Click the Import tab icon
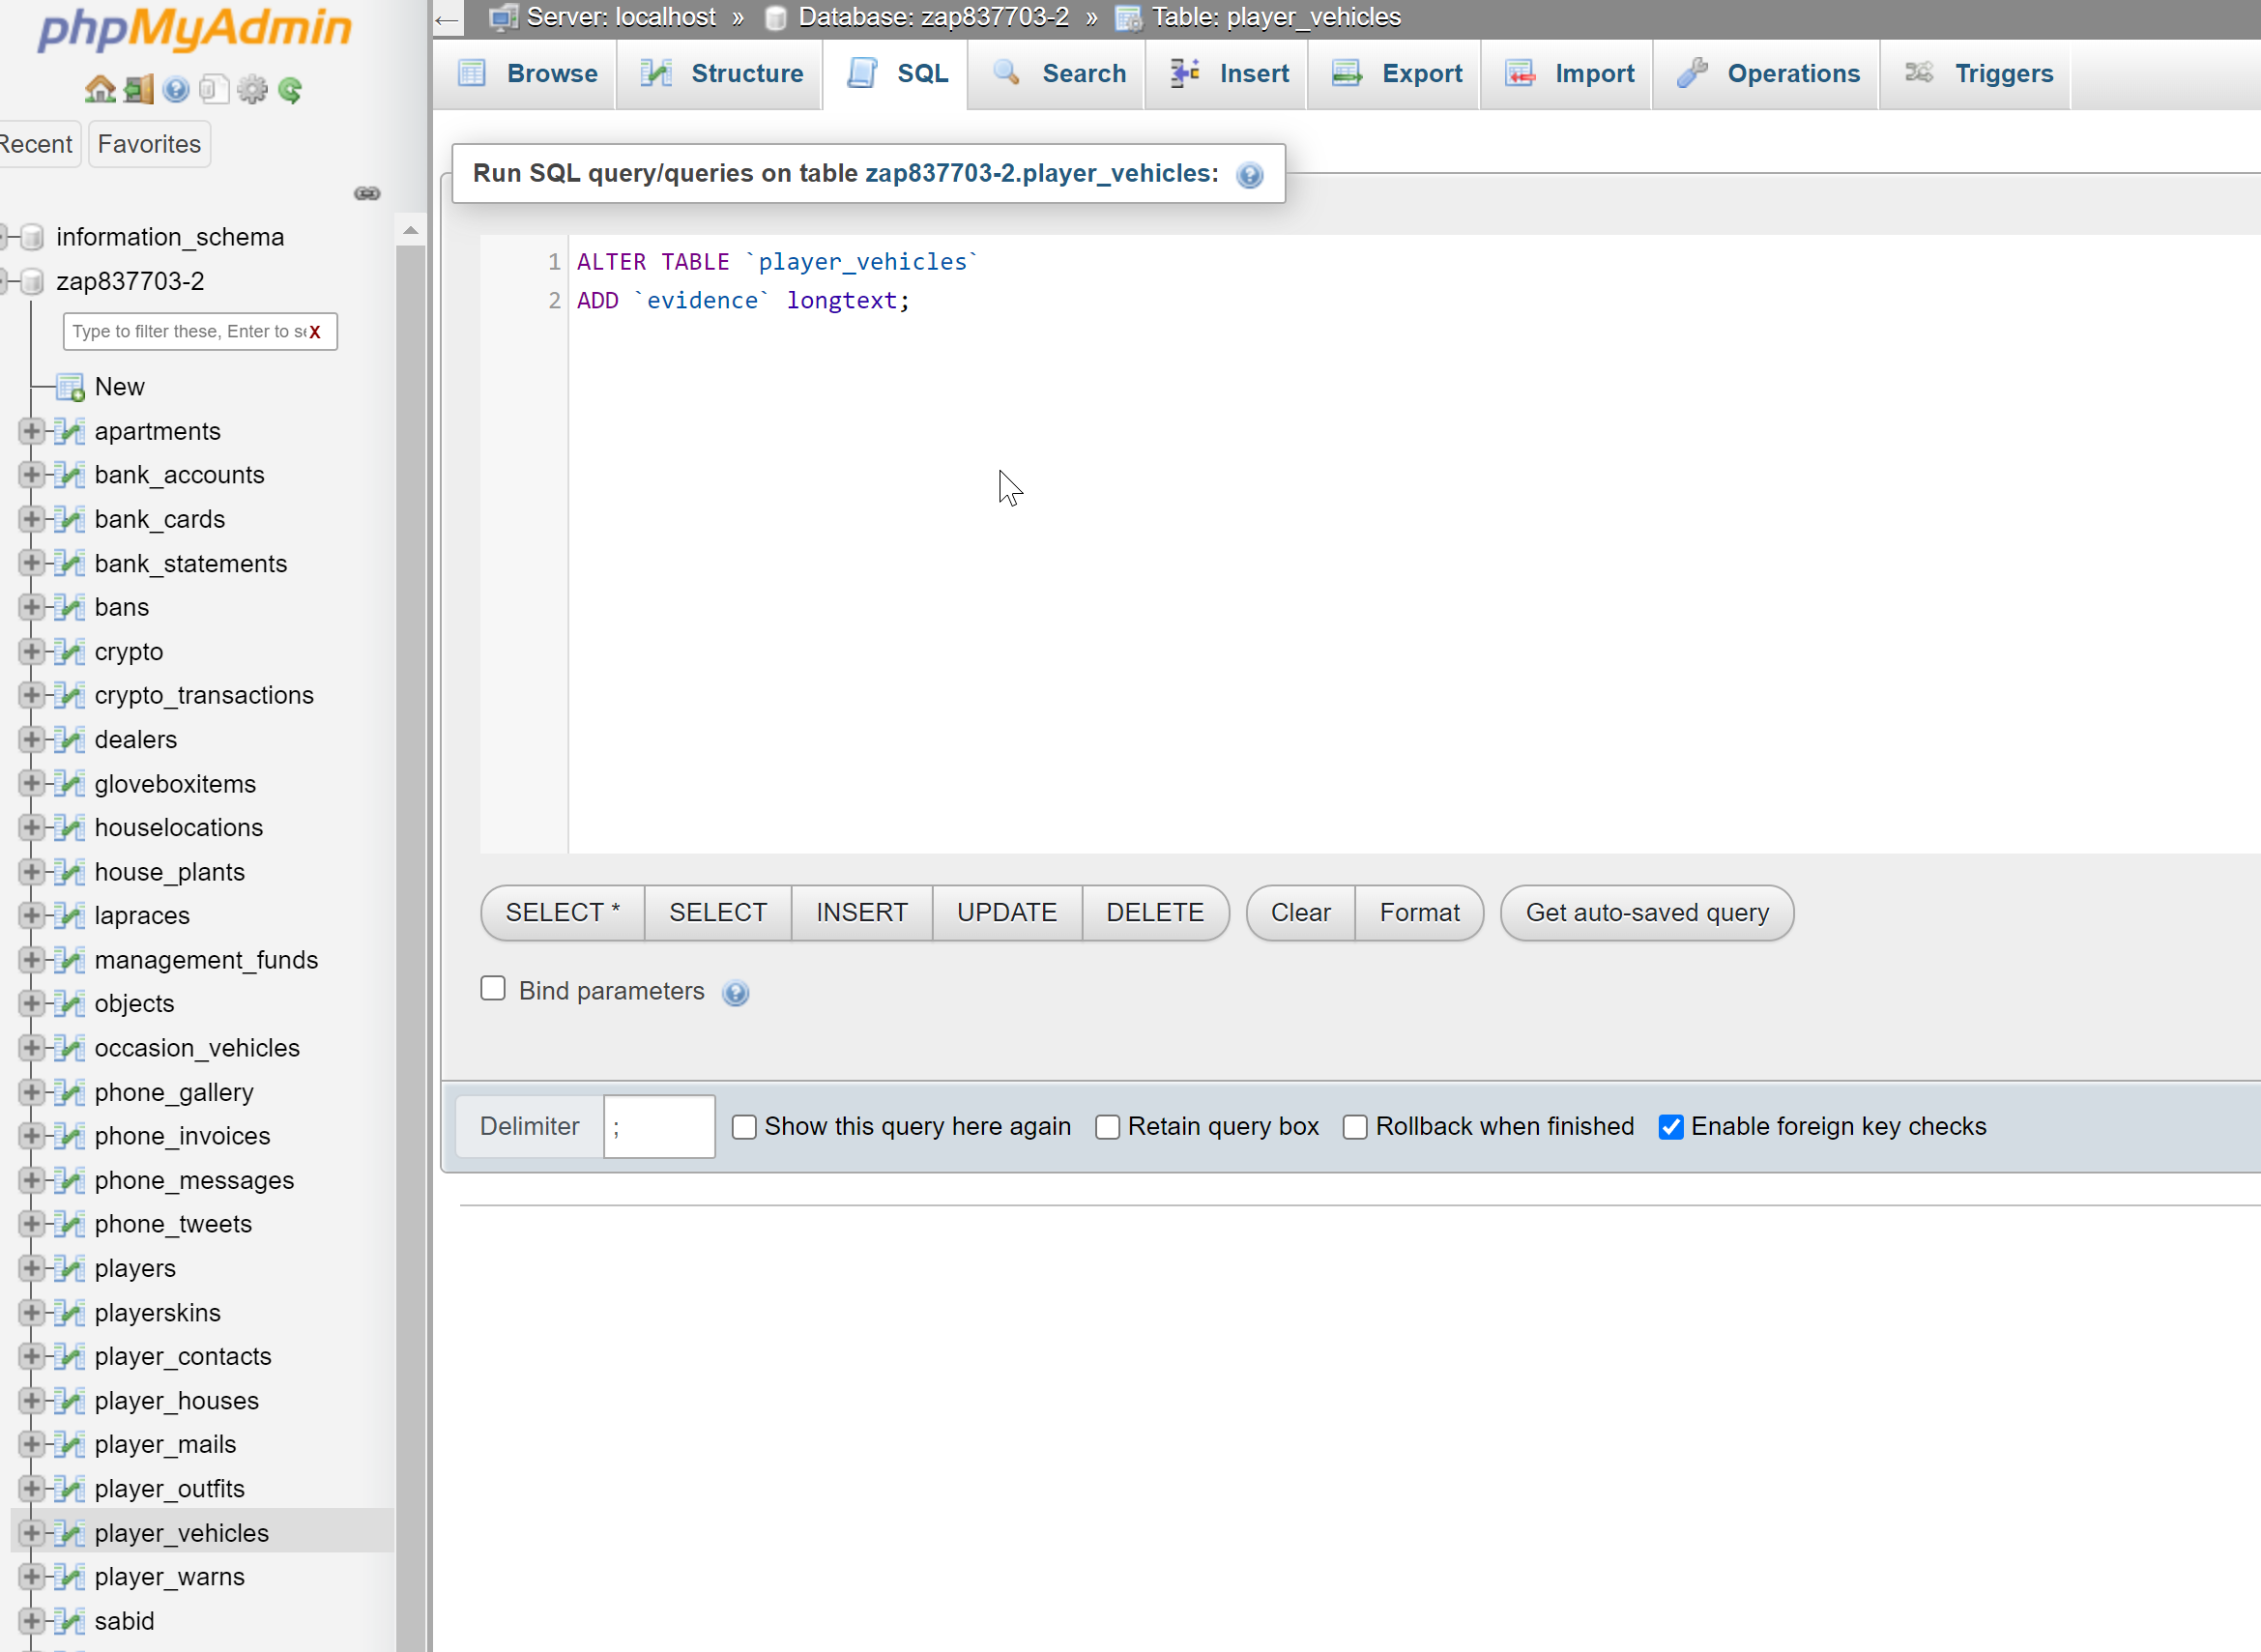2261x1652 pixels. pyautogui.click(x=1517, y=73)
